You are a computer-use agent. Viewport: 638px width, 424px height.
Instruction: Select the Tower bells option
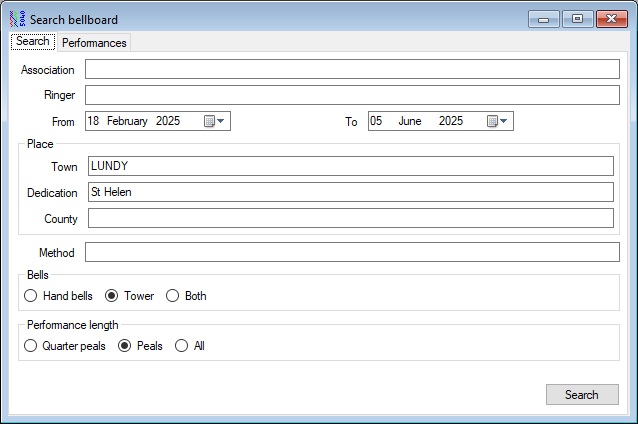(112, 296)
